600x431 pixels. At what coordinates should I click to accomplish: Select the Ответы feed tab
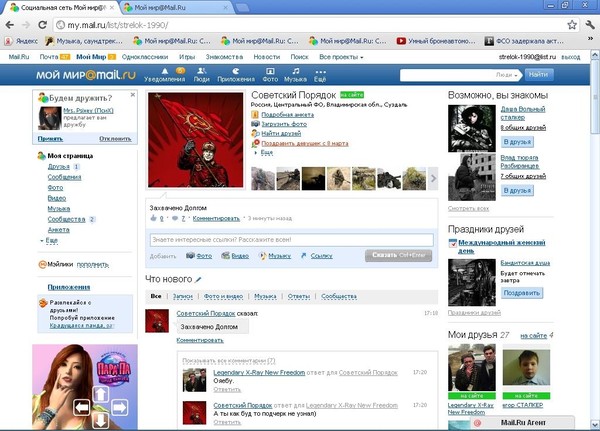point(299,296)
